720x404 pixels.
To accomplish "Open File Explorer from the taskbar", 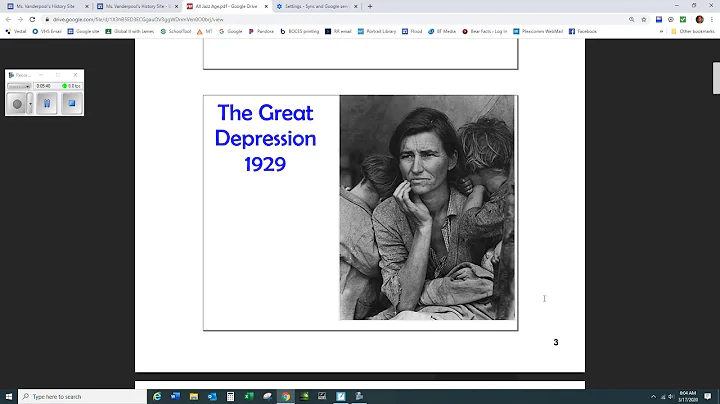I will [x=194, y=396].
